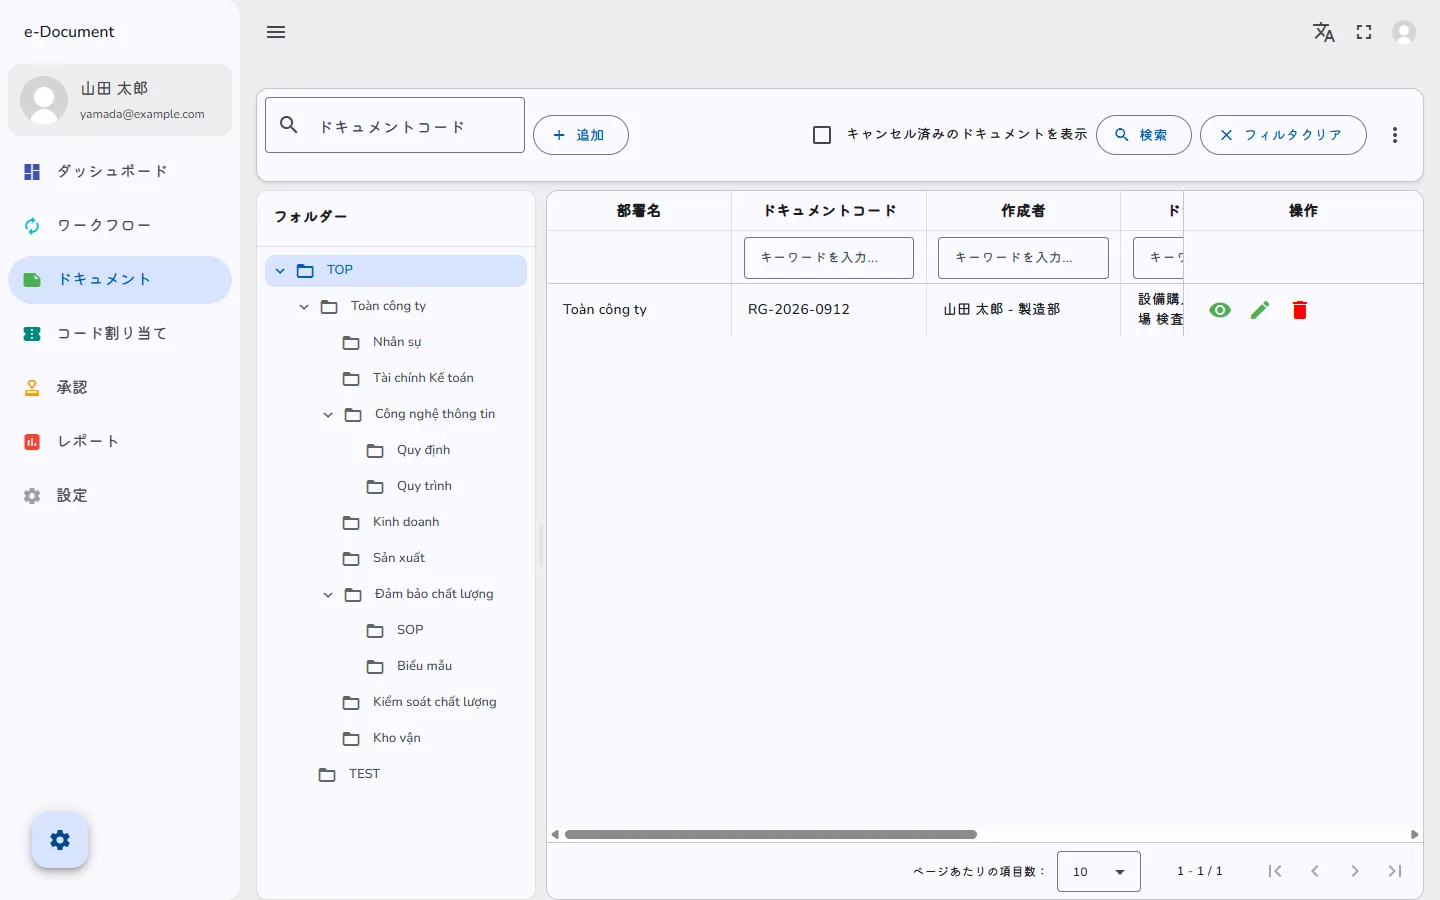Collapse Đảm bảo chất lượng chevron
The height and width of the screenshot is (900, 1440).
click(328, 595)
